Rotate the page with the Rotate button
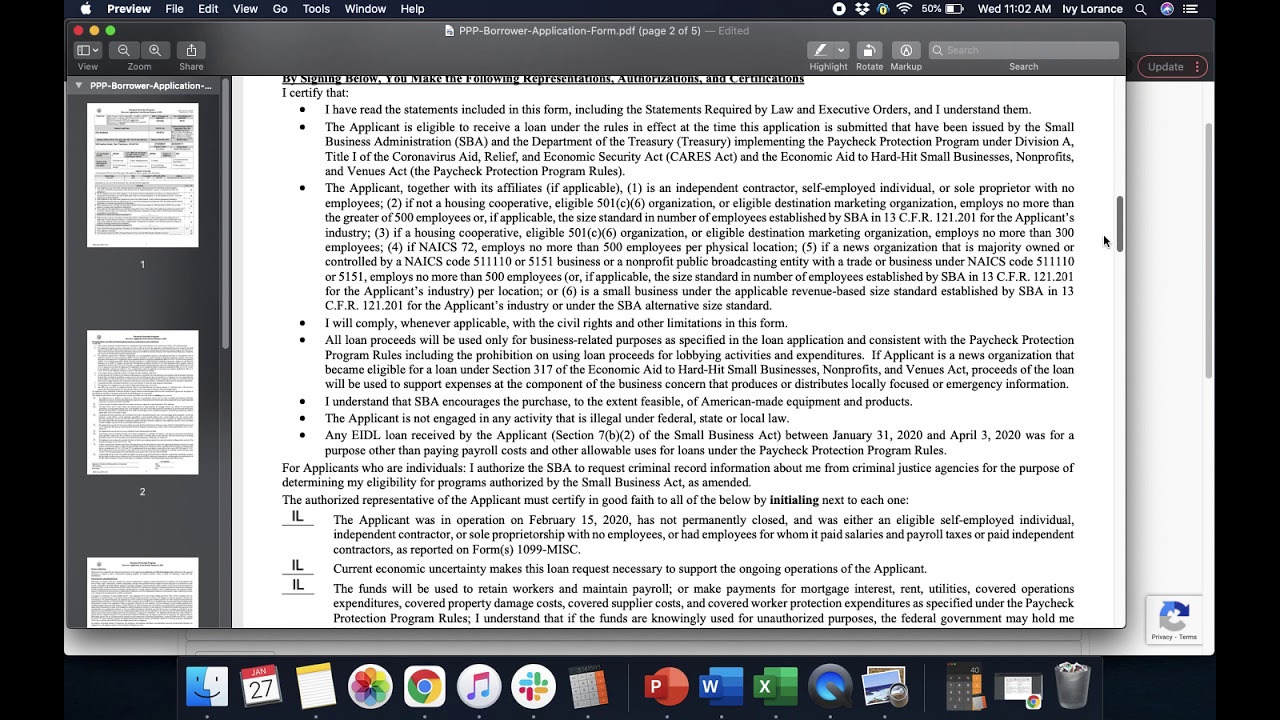This screenshot has height=720, width=1280. coord(869,50)
